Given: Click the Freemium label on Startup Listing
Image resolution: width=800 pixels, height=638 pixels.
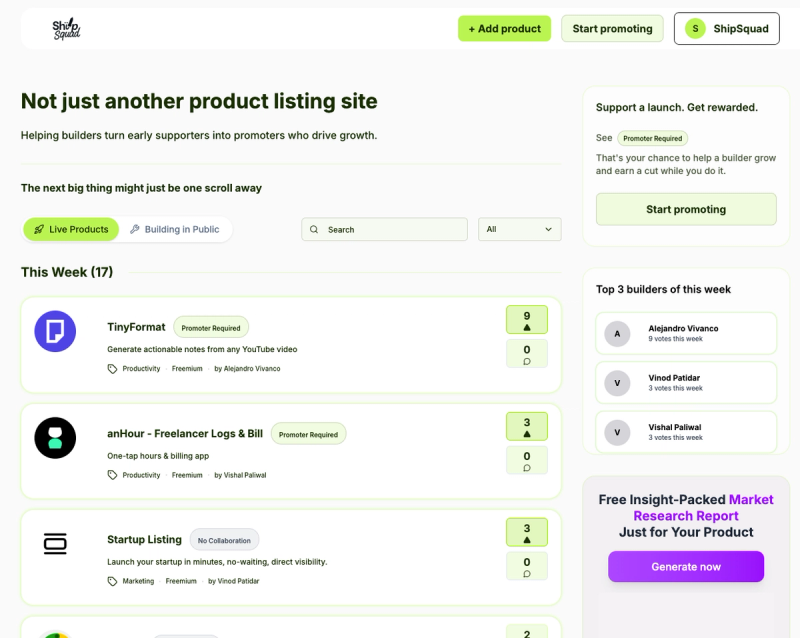Looking at the screenshot, I should pos(181,581).
